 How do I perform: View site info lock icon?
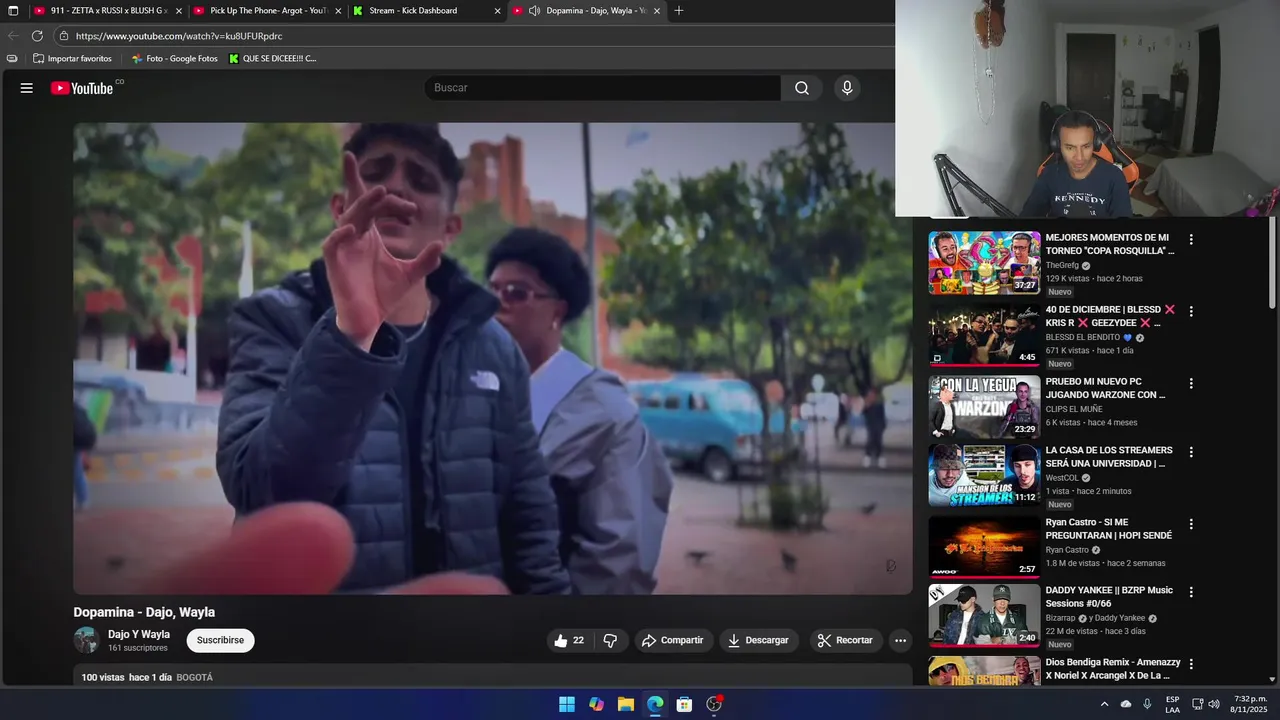pyautogui.click(x=64, y=36)
